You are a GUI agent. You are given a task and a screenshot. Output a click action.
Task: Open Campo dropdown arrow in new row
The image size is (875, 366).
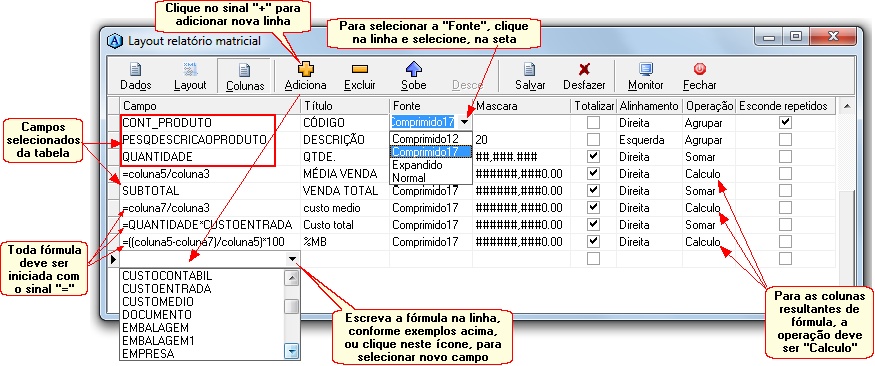[292, 259]
